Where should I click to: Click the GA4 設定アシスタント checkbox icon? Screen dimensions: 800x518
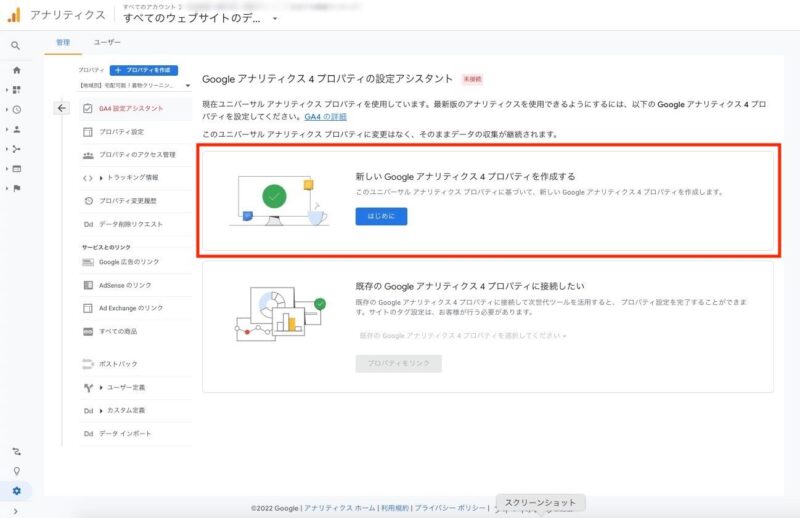tap(88, 108)
